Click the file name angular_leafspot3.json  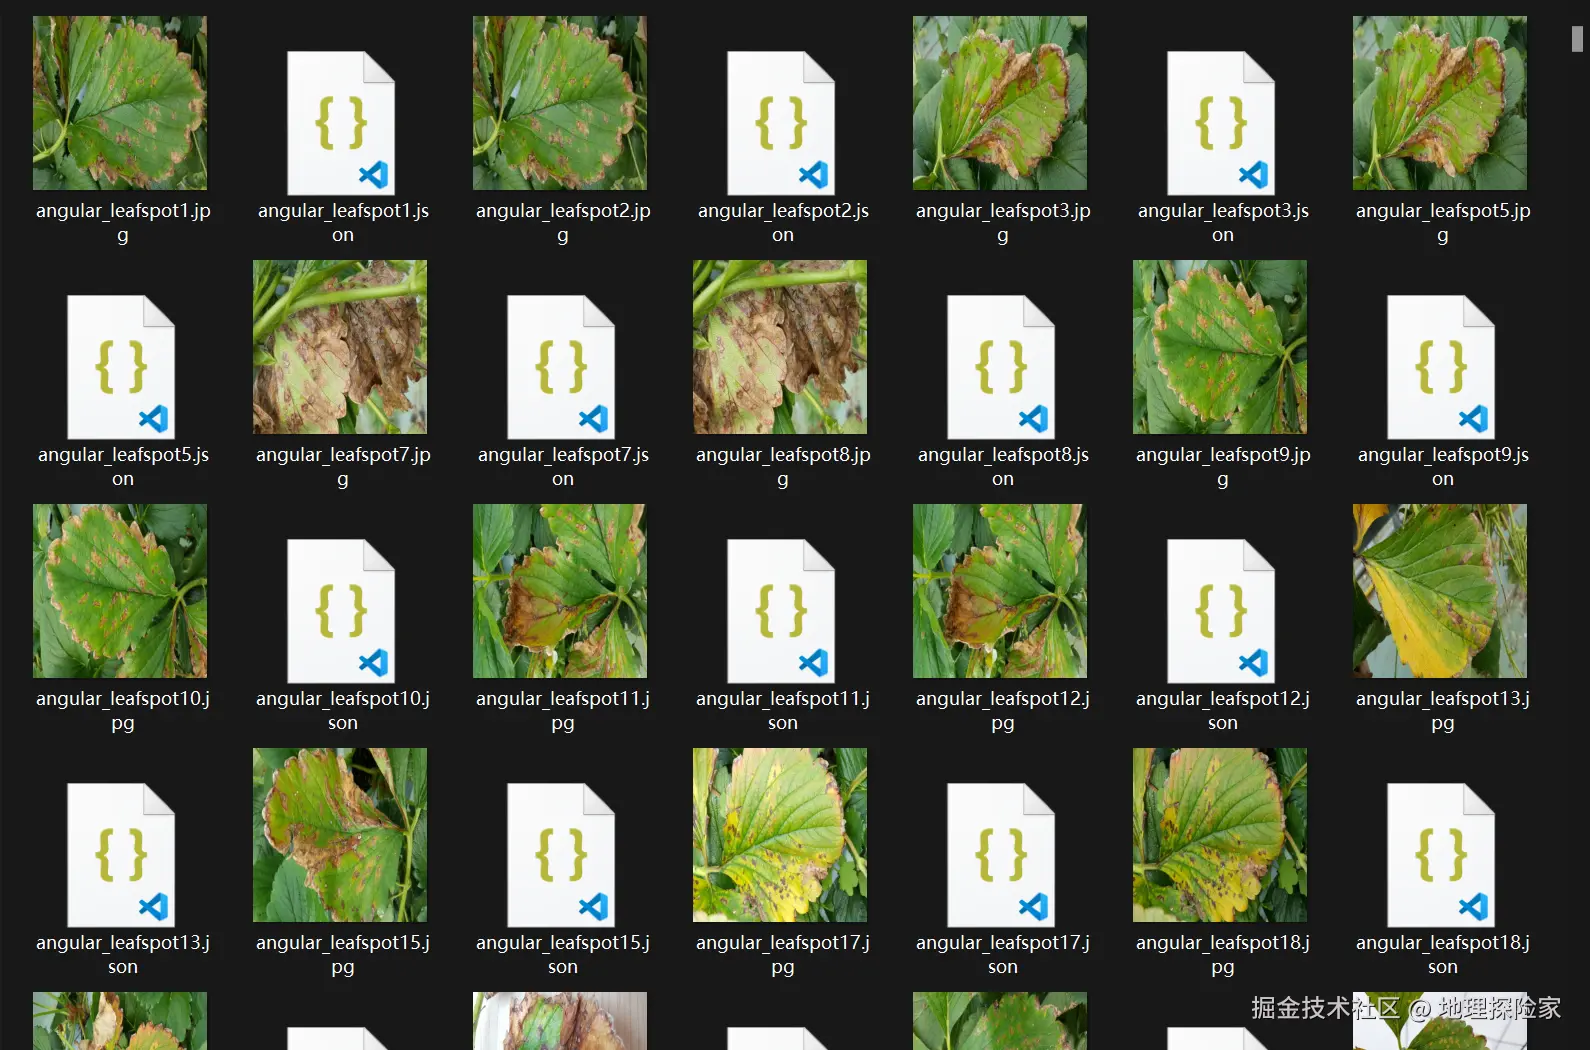[x=1223, y=223]
